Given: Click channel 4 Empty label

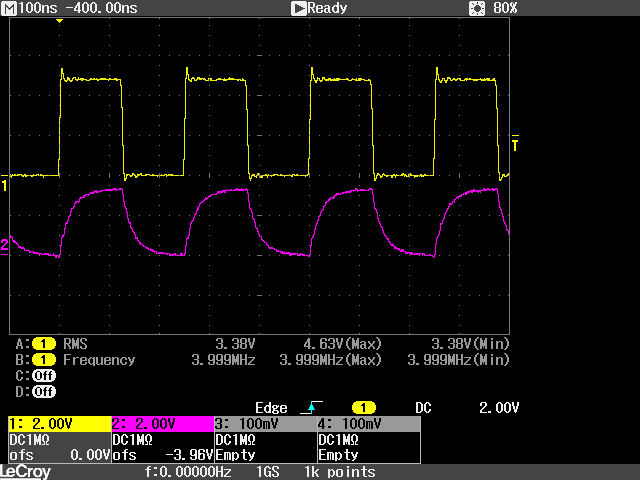Looking at the screenshot, I should tap(338, 455).
